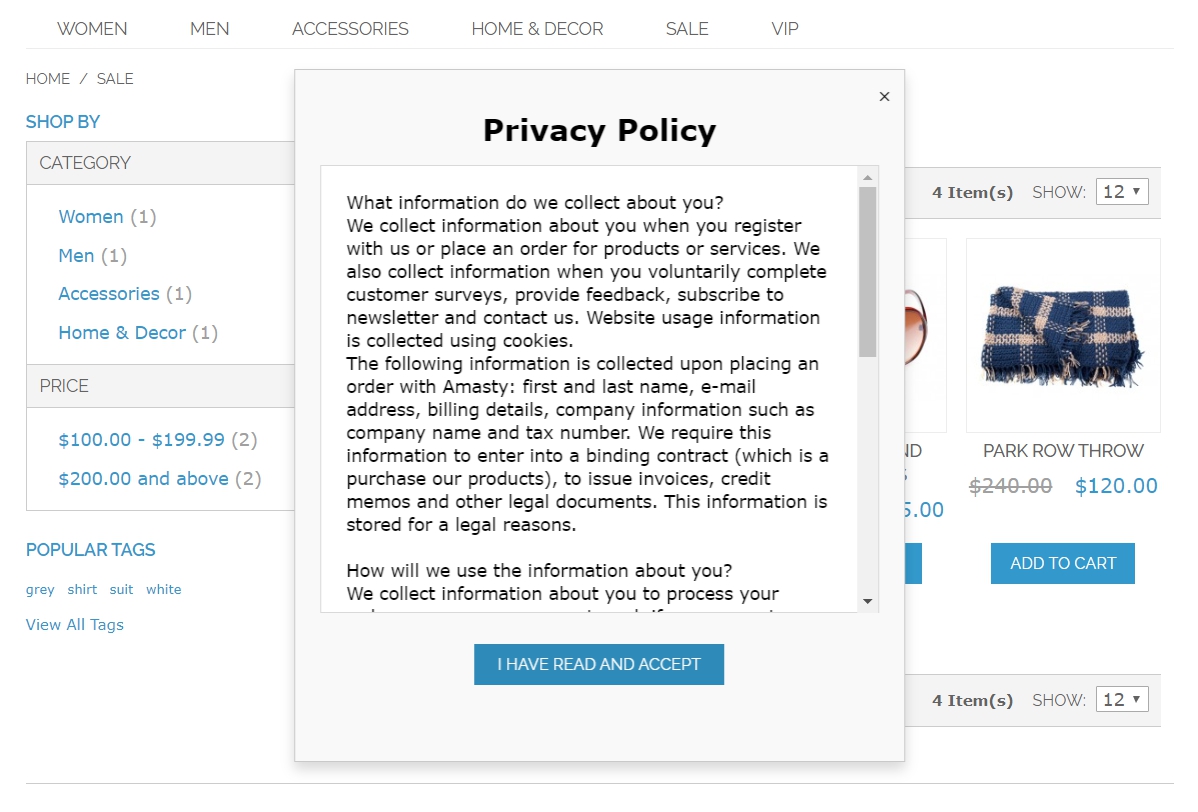Filter price $100.00 - $199.99
Screen dimensions: 1198x812
[142, 440]
